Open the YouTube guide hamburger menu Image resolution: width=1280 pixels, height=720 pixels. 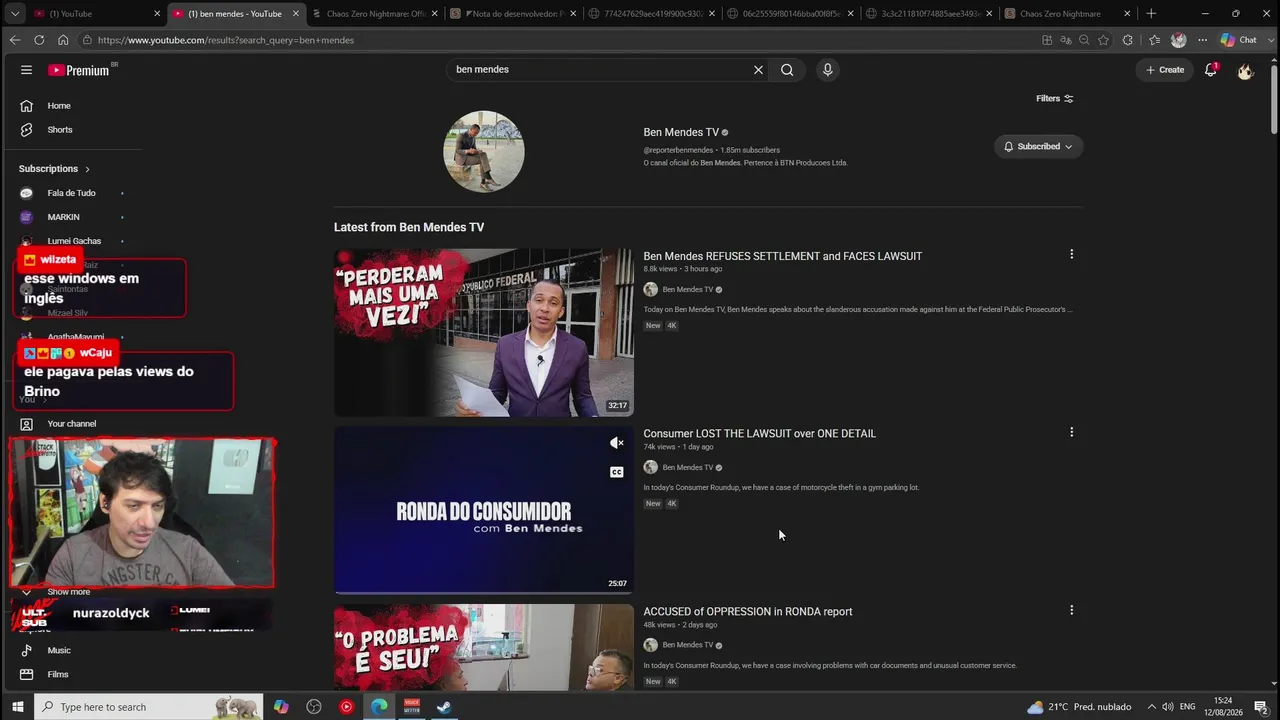(26, 70)
